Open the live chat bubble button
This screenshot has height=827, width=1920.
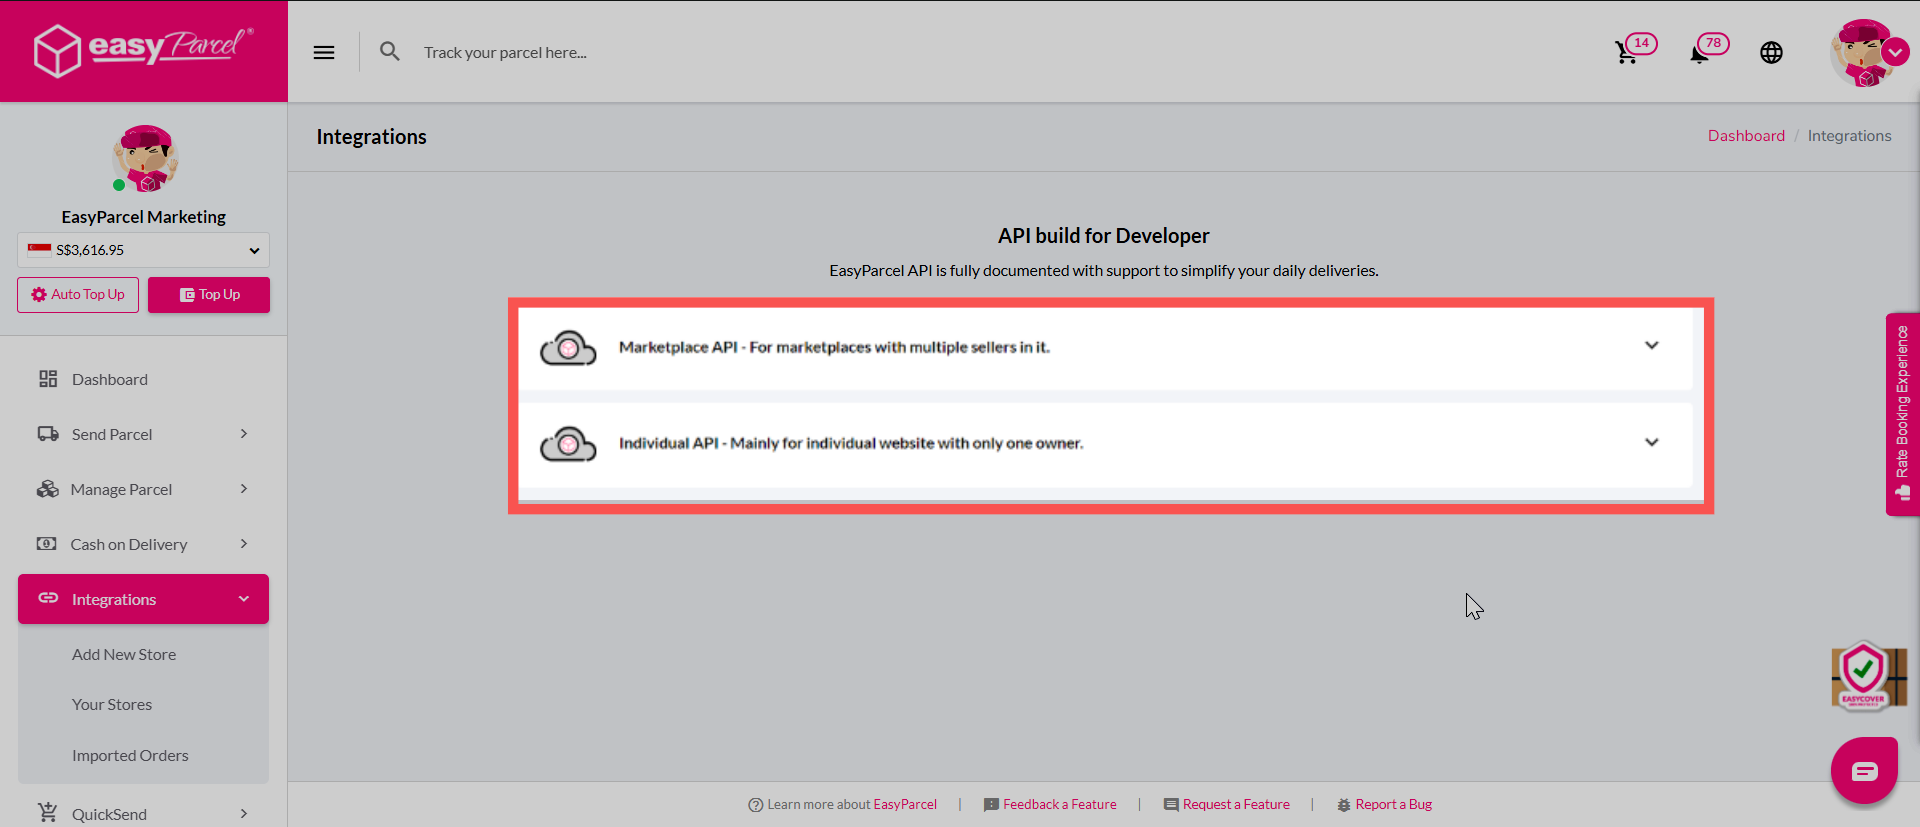click(1864, 770)
